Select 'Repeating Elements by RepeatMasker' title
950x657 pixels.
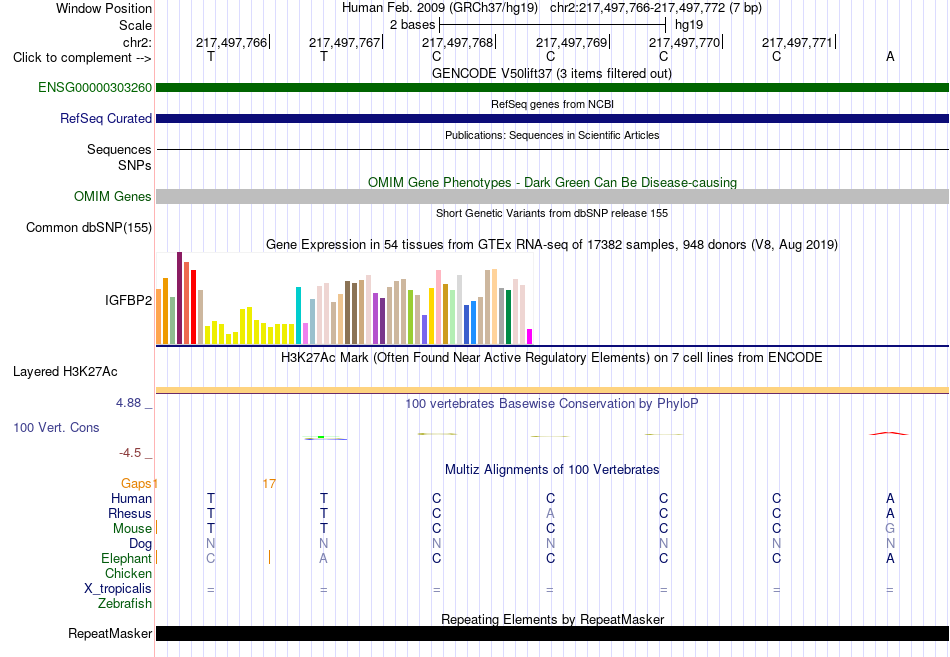(552, 619)
